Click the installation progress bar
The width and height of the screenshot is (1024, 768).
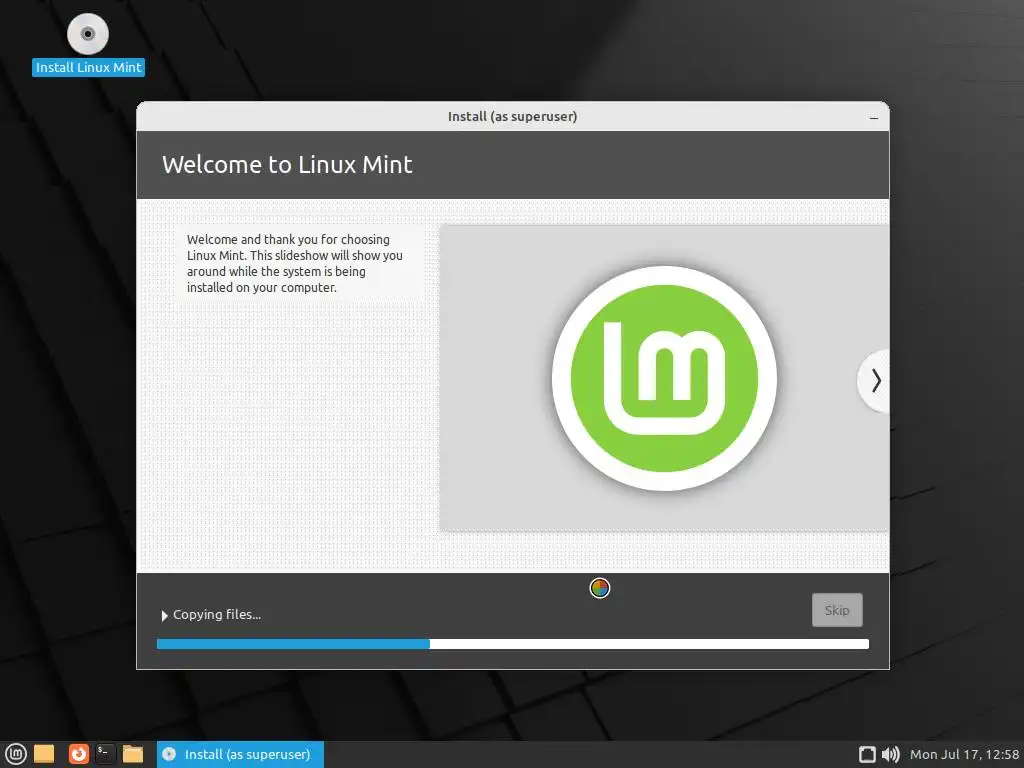[513, 644]
